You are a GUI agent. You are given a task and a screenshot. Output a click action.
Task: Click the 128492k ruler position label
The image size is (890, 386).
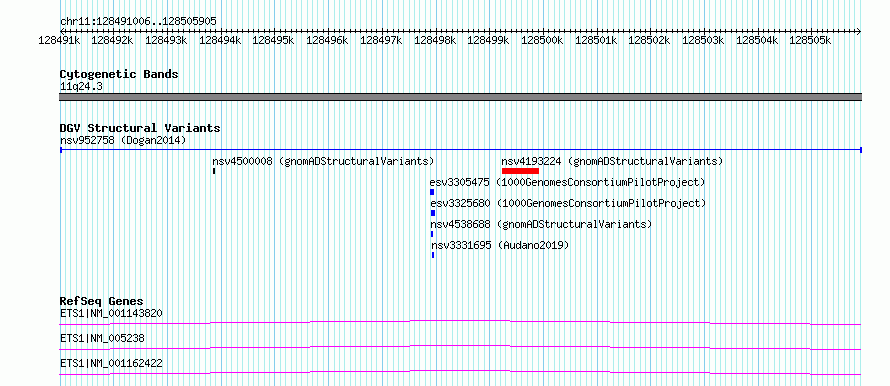pos(112,40)
